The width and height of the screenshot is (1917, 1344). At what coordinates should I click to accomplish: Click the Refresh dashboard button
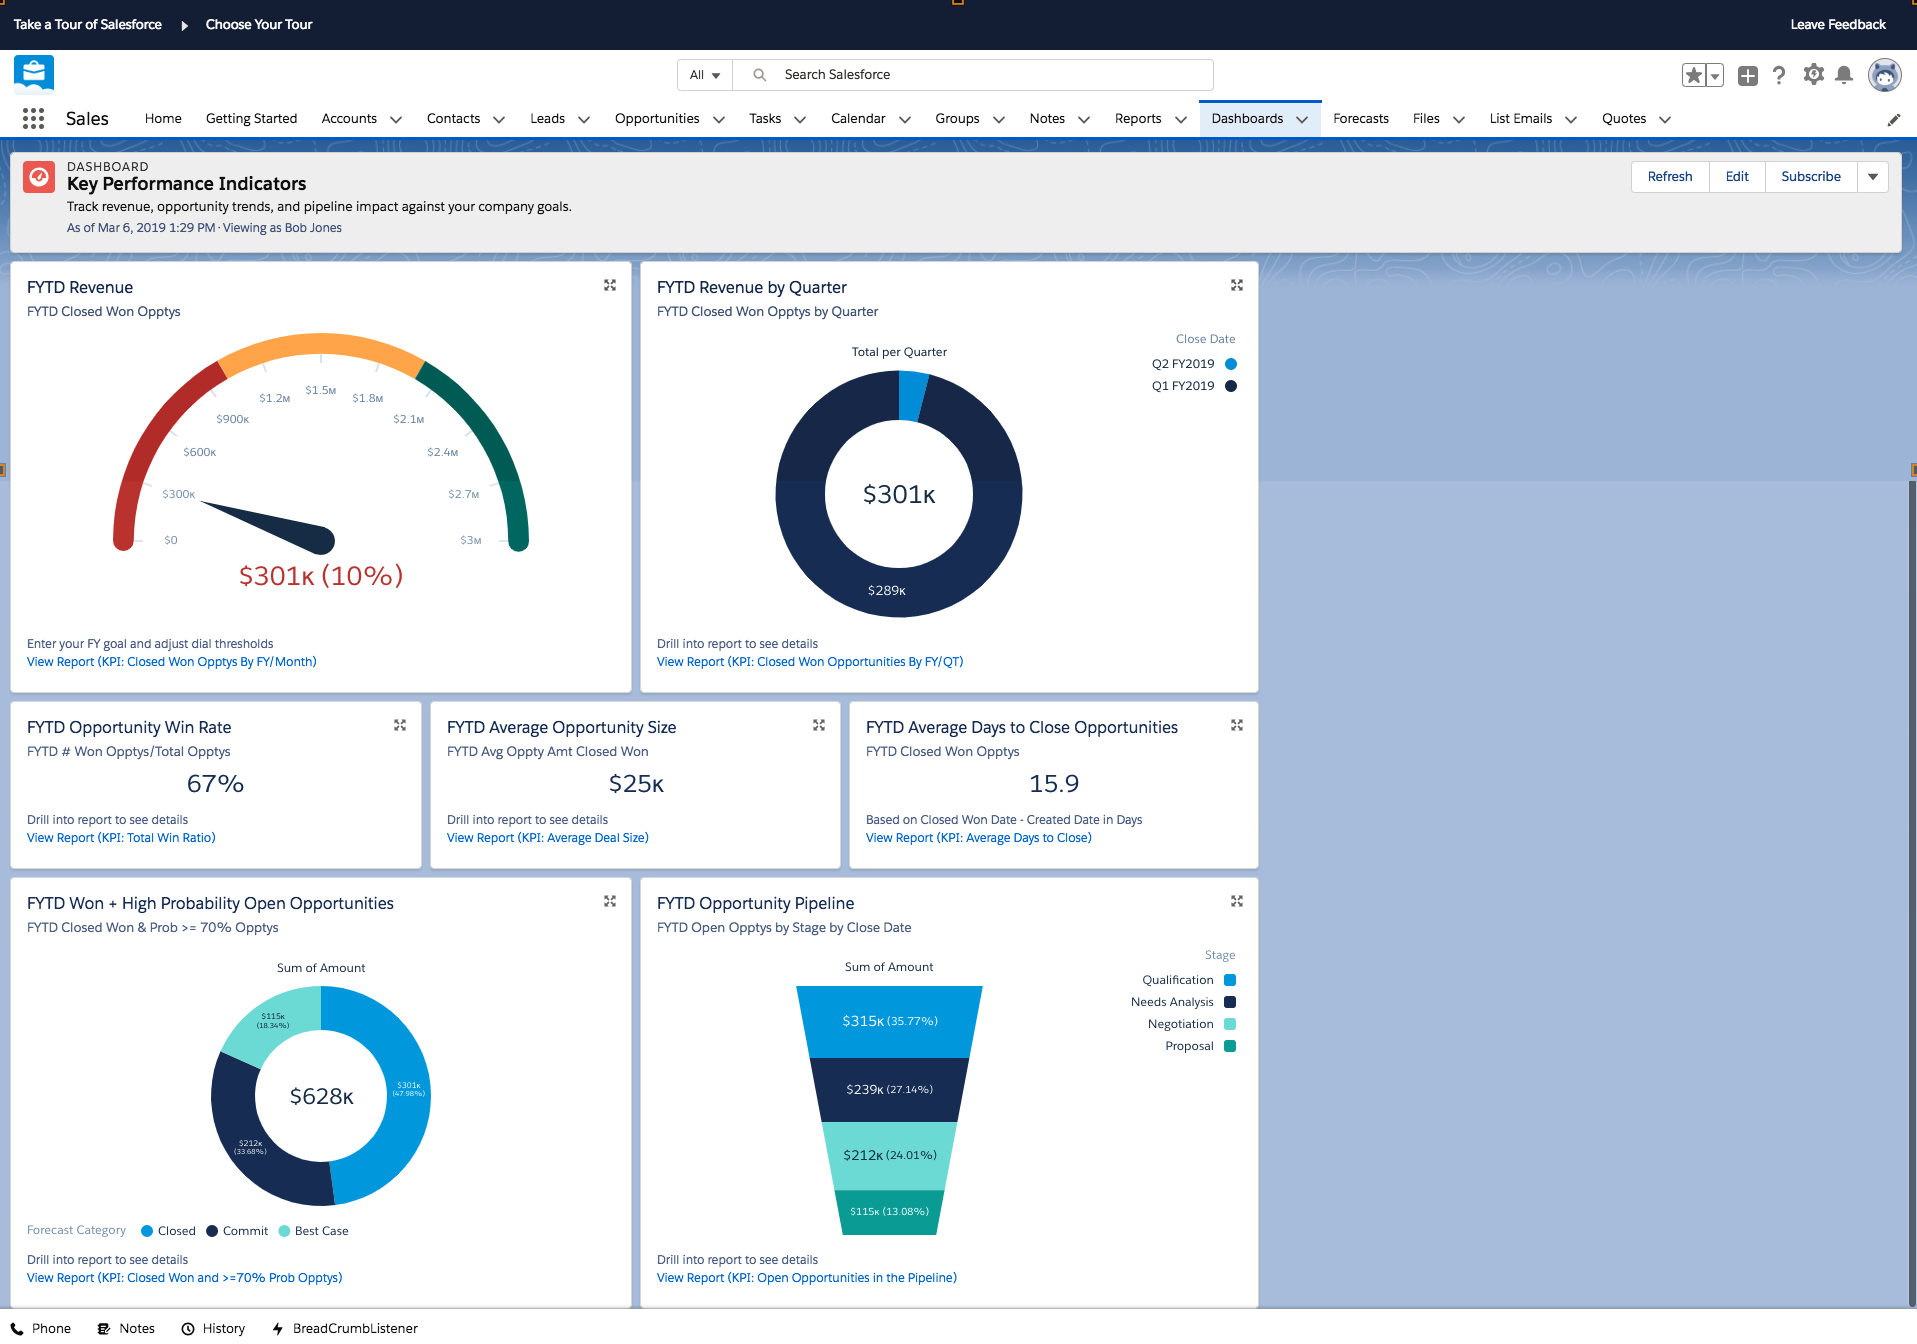(1669, 176)
